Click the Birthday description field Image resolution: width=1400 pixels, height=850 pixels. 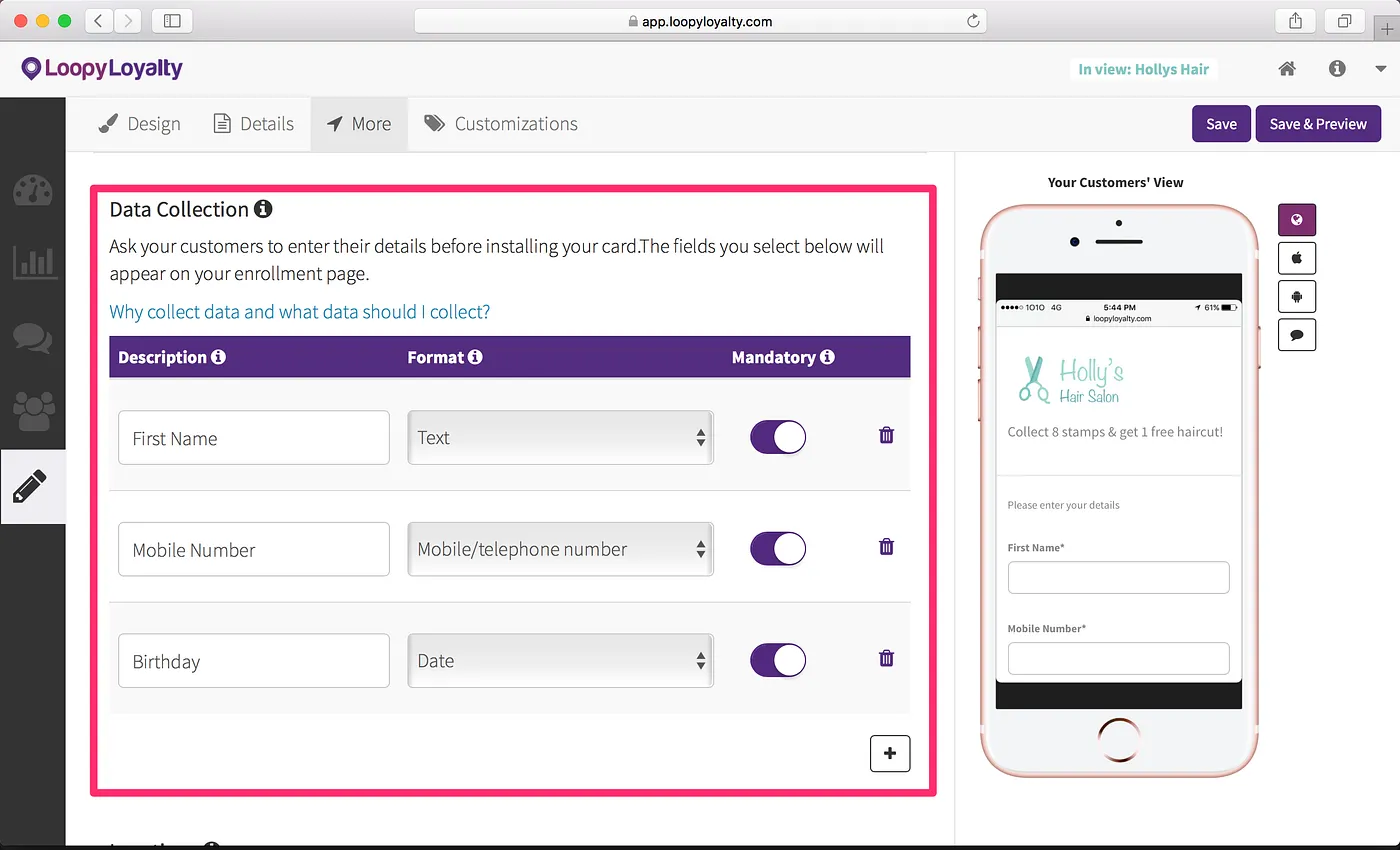click(x=254, y=661)
